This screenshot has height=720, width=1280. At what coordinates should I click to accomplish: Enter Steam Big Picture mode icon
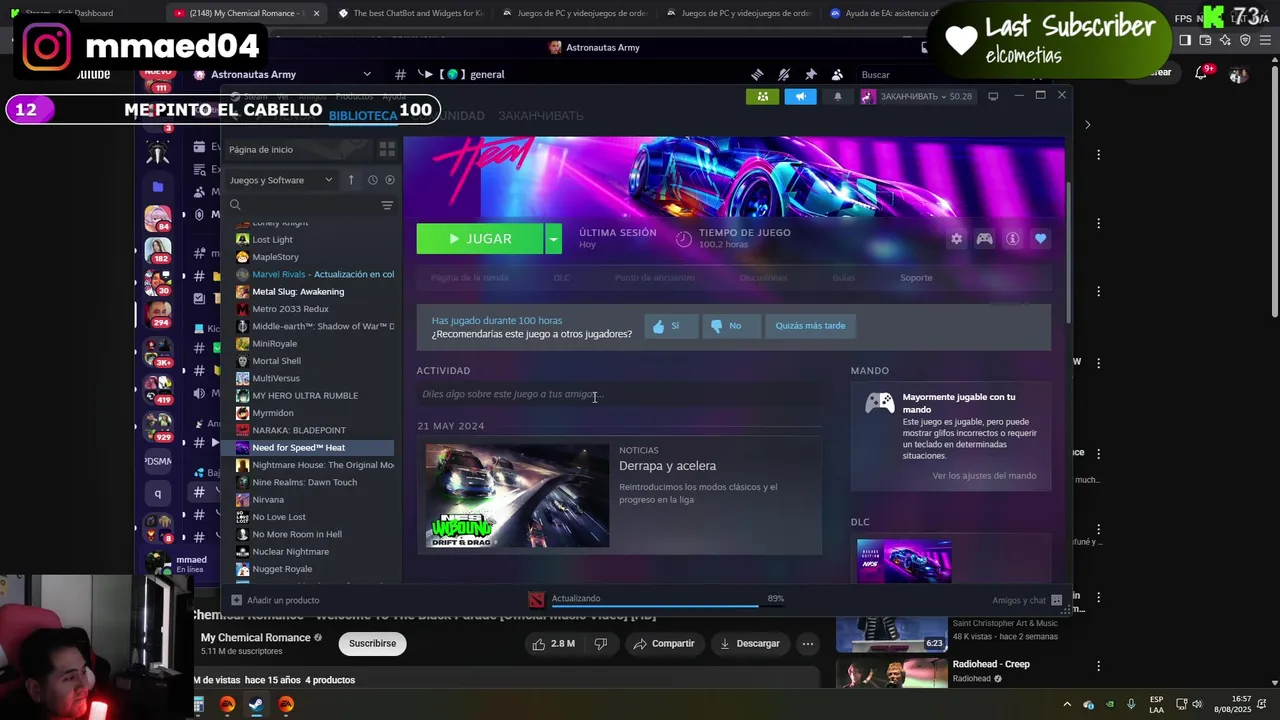(993, 96)
